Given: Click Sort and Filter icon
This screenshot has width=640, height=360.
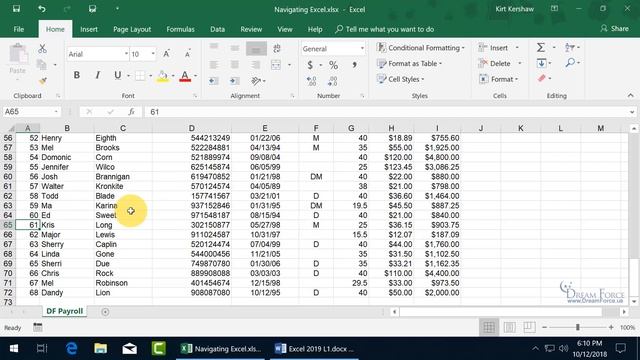Looking at the screenshot, I should 570,48.
